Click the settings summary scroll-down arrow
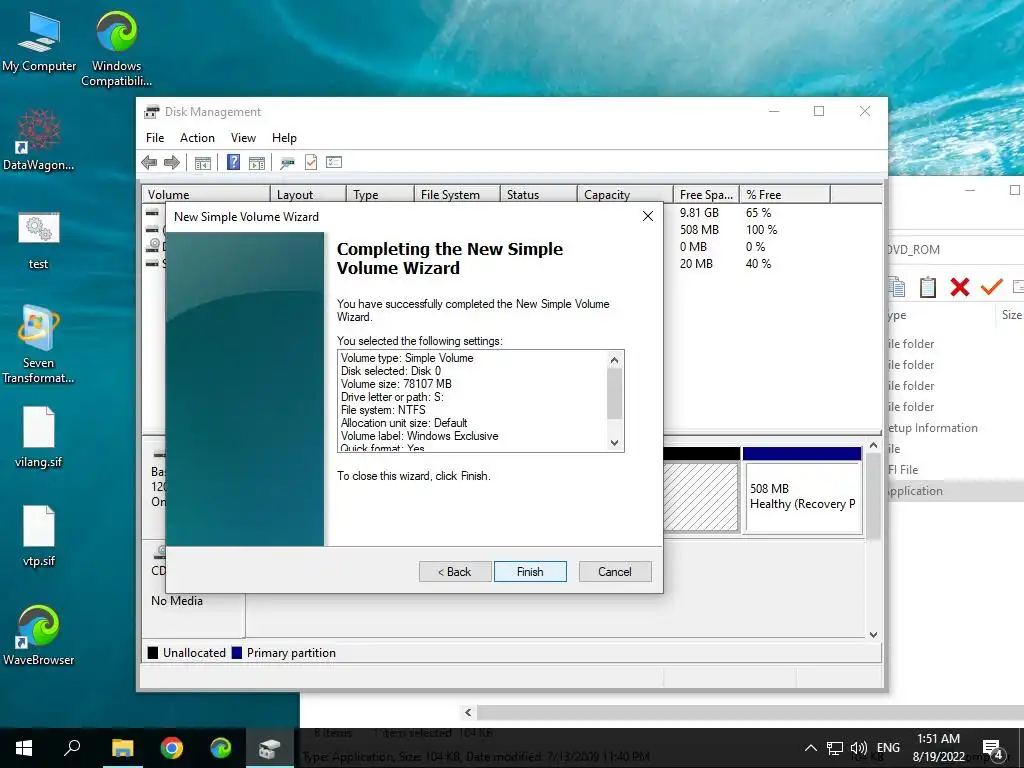 615,442
